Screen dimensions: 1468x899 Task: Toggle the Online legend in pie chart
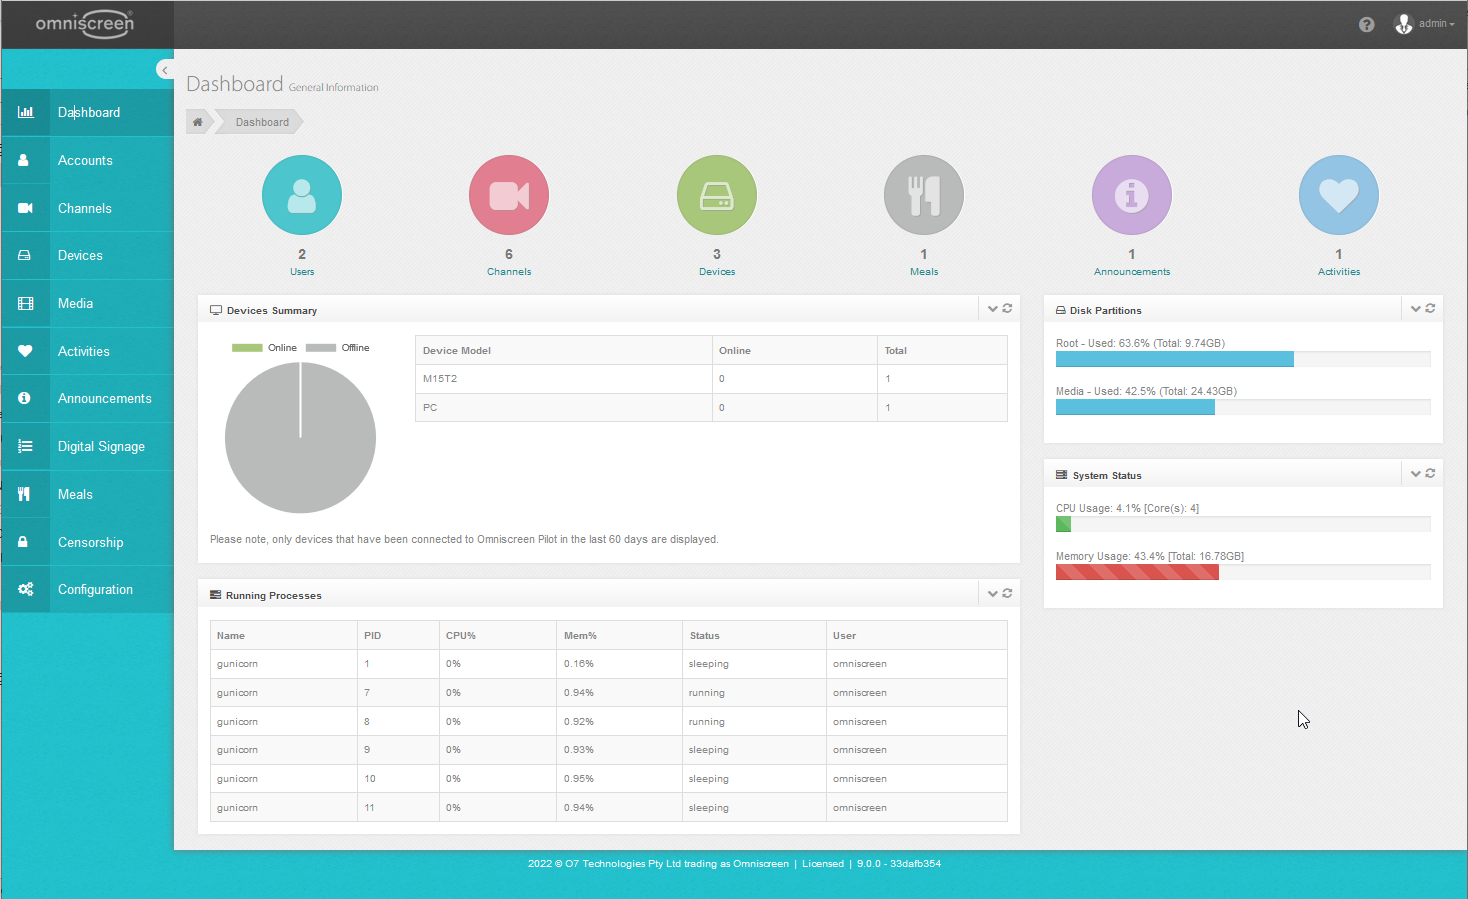pyautogui.click(x=265, y=348)
